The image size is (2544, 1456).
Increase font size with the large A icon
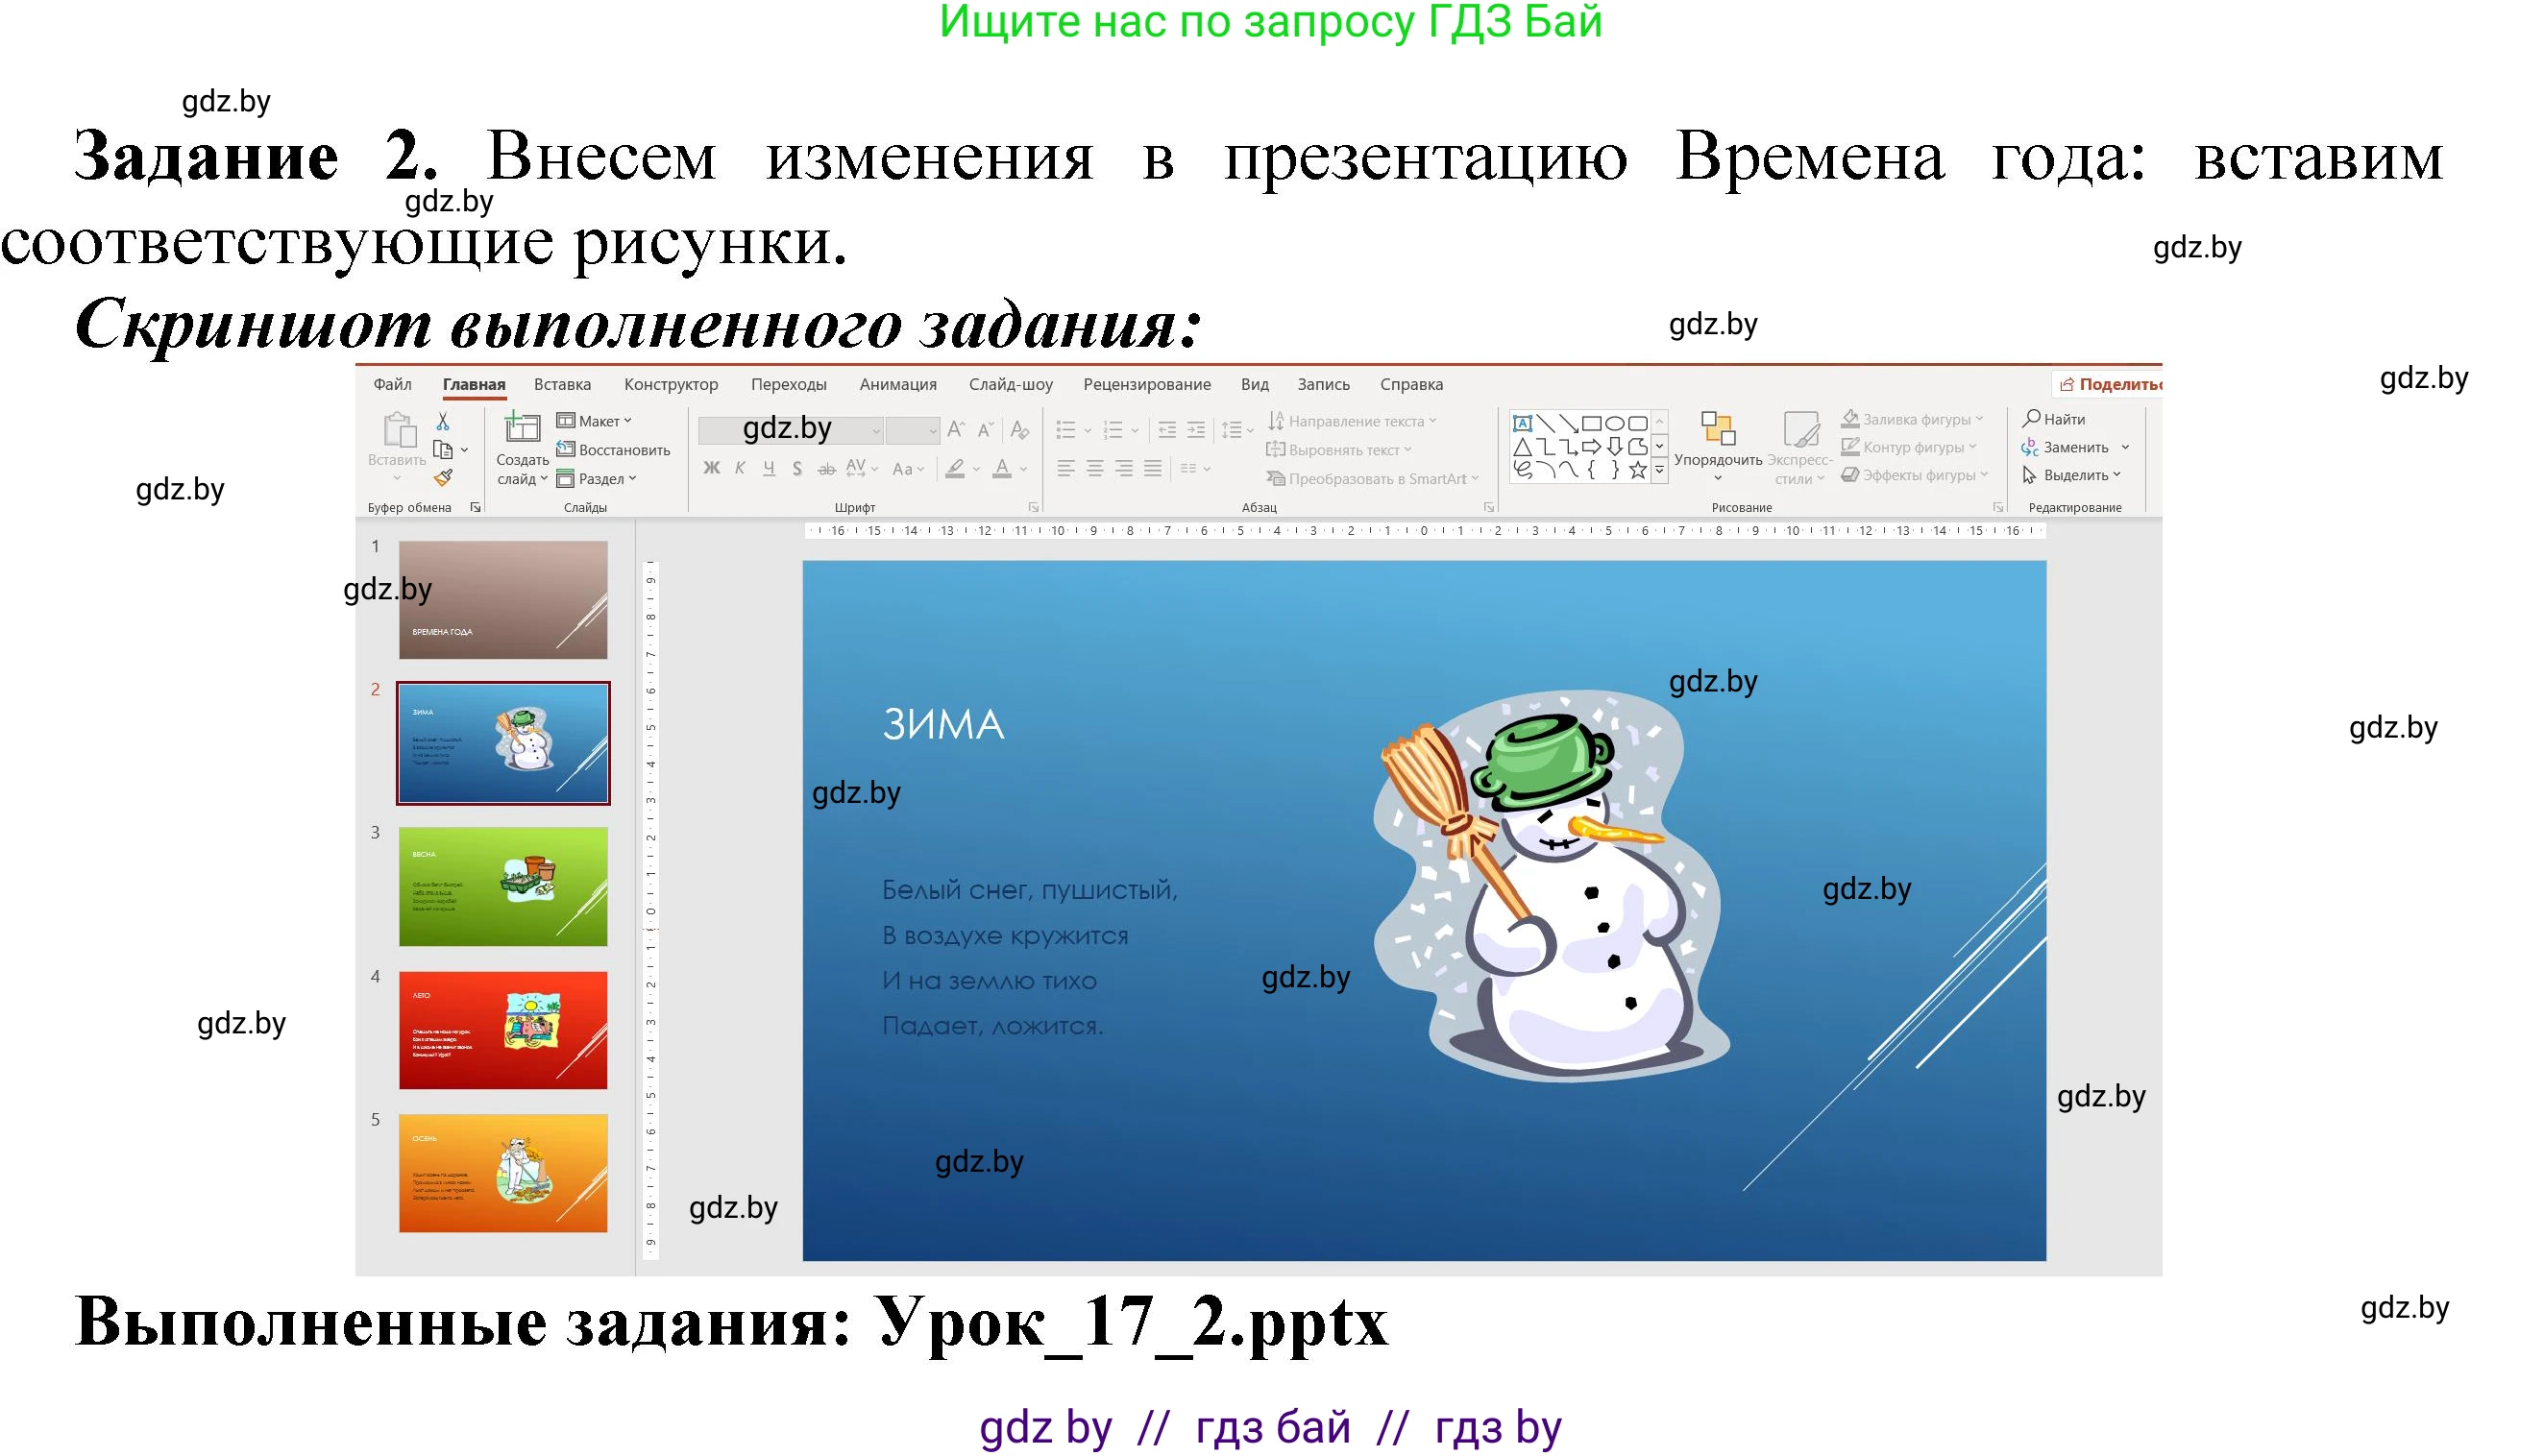click(956, 430)
